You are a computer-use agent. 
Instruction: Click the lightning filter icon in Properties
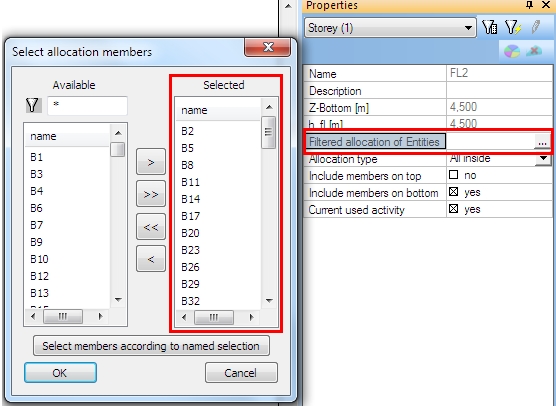[513, 27]
